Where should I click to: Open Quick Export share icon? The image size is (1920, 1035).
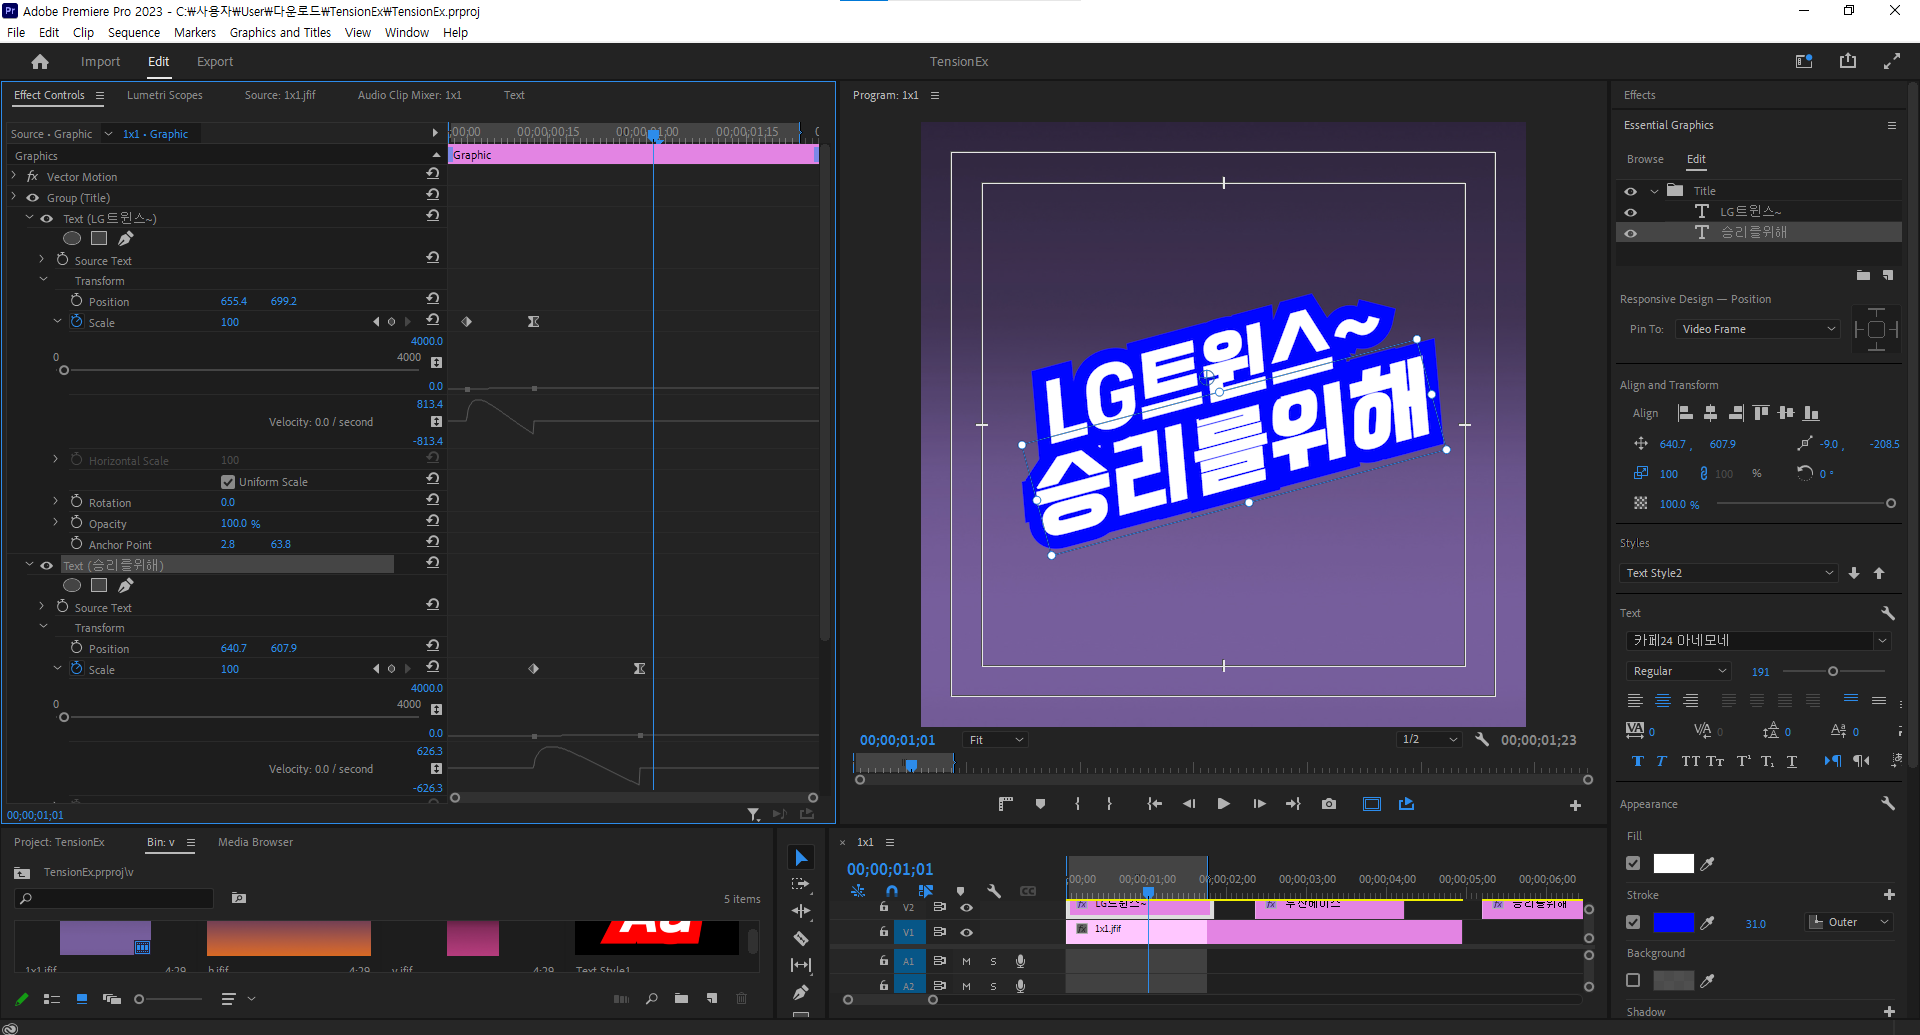click(x=1848, y=61)
